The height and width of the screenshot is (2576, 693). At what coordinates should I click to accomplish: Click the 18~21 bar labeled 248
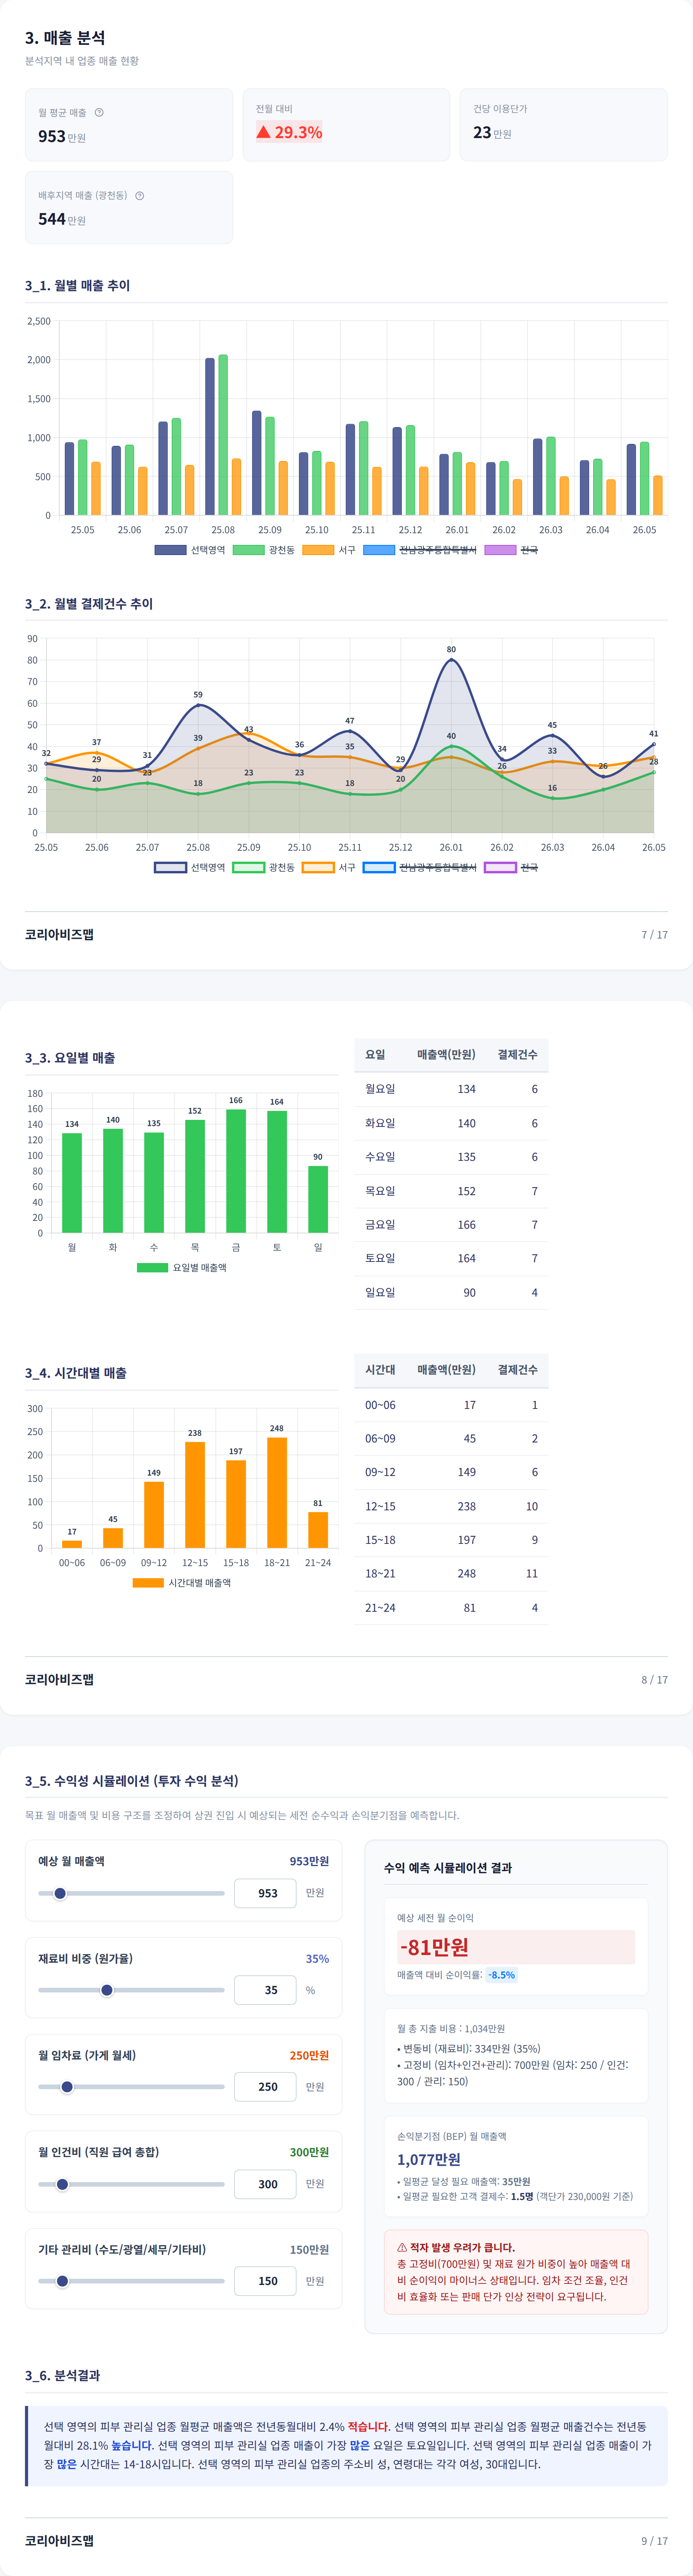pos(277,1493)
